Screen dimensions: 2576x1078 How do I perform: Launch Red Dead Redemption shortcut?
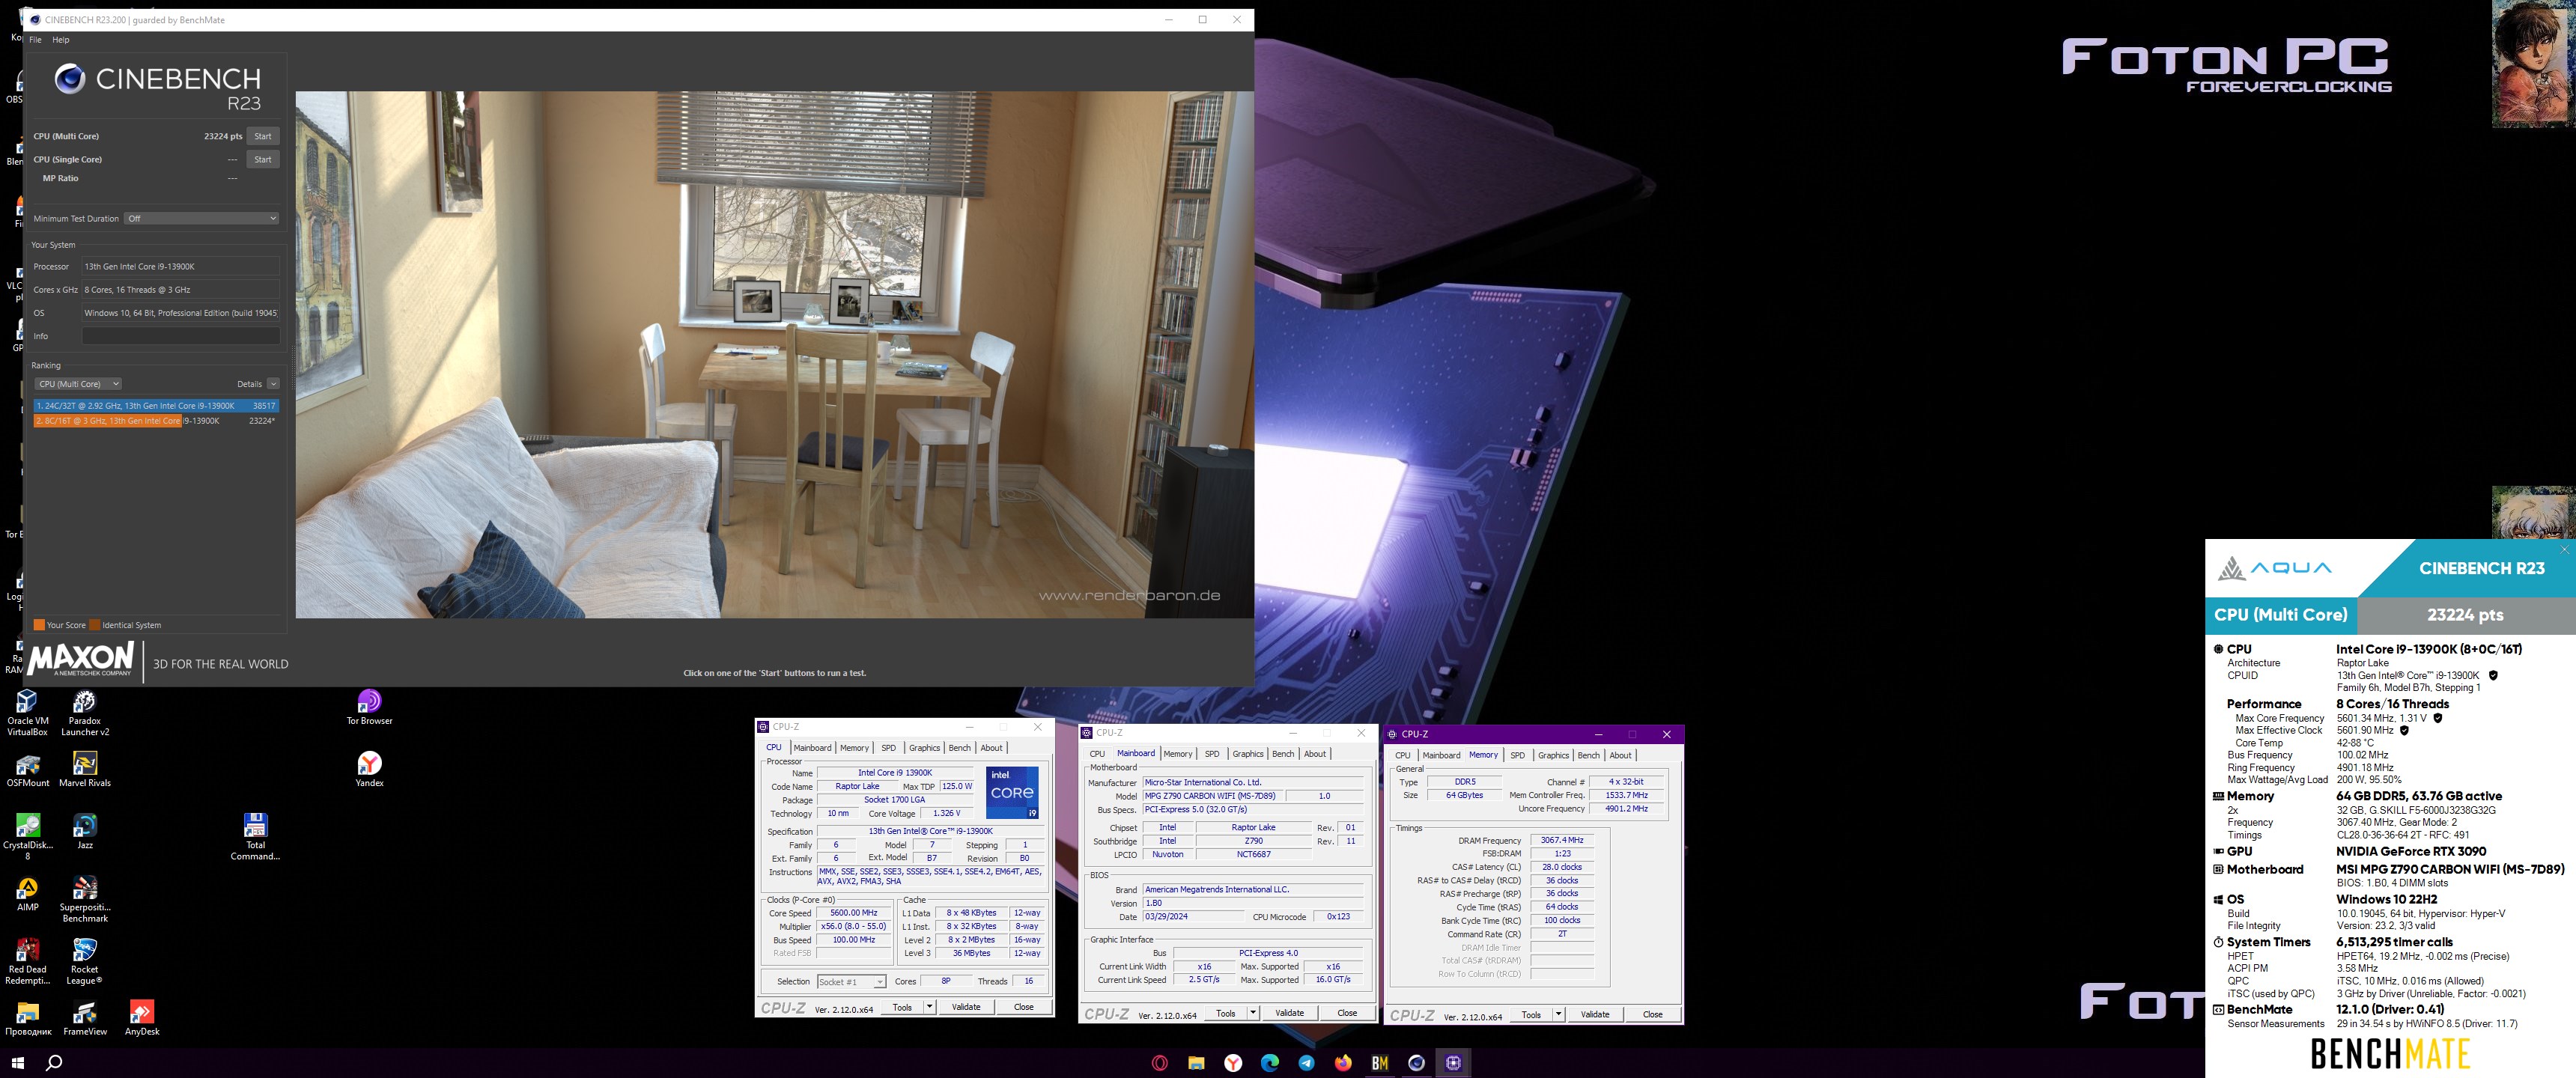pyautogui.click(x=27, y=961)
